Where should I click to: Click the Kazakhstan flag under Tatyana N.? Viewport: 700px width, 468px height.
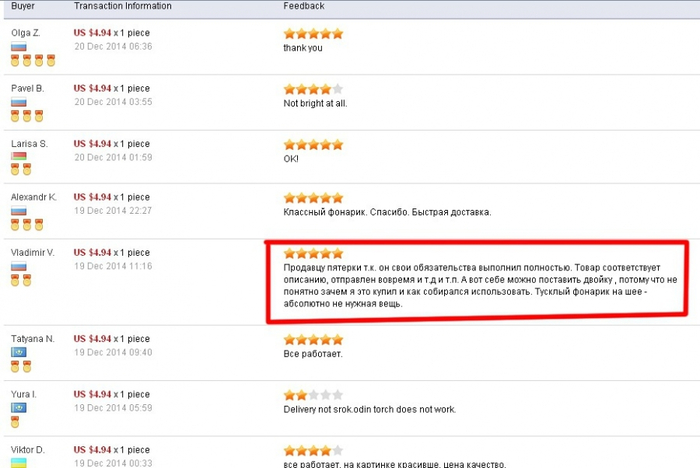19,352
